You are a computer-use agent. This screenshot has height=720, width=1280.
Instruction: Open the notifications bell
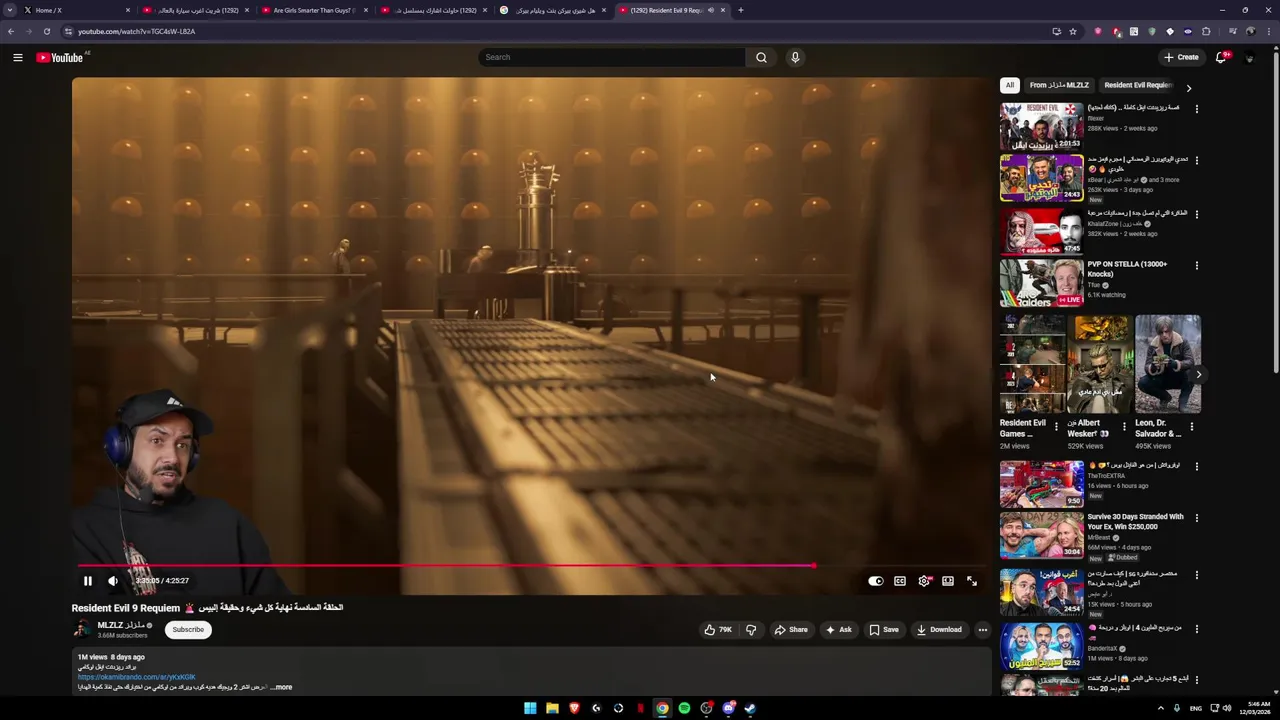1221,57
